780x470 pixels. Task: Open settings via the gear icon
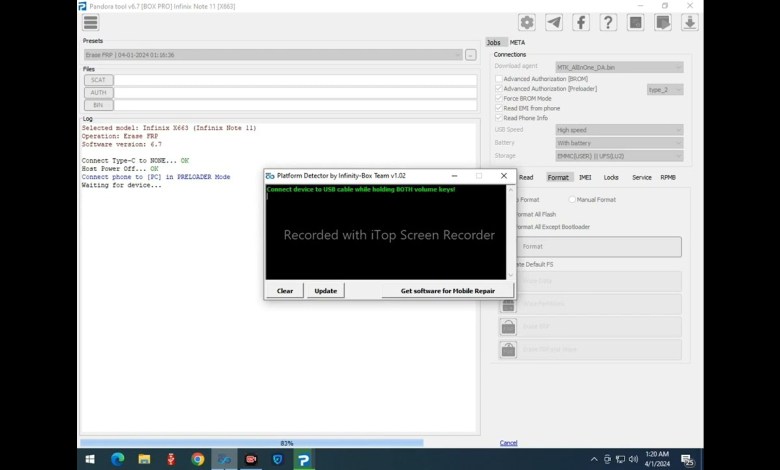pos(526,22)
